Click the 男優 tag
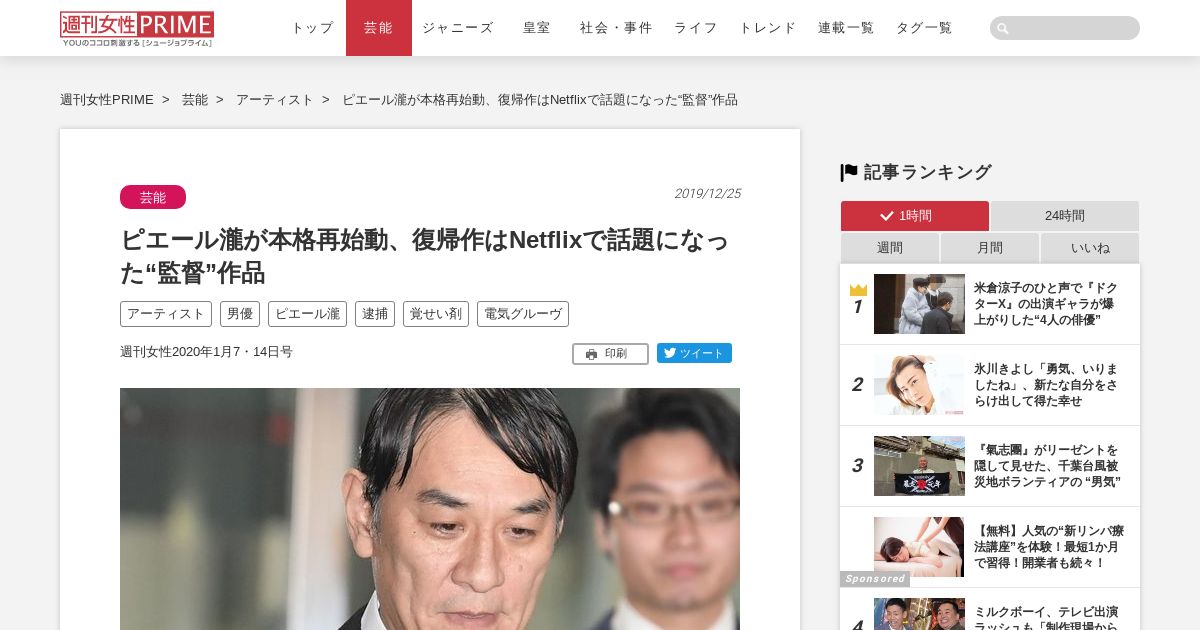Screen dimensions: 1200x630 240,314
